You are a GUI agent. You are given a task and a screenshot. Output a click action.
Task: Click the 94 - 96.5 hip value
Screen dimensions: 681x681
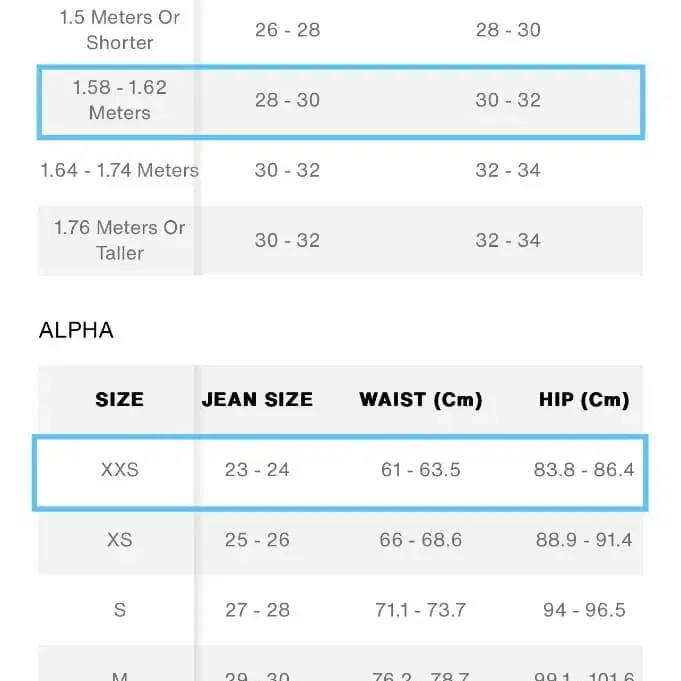584,610
